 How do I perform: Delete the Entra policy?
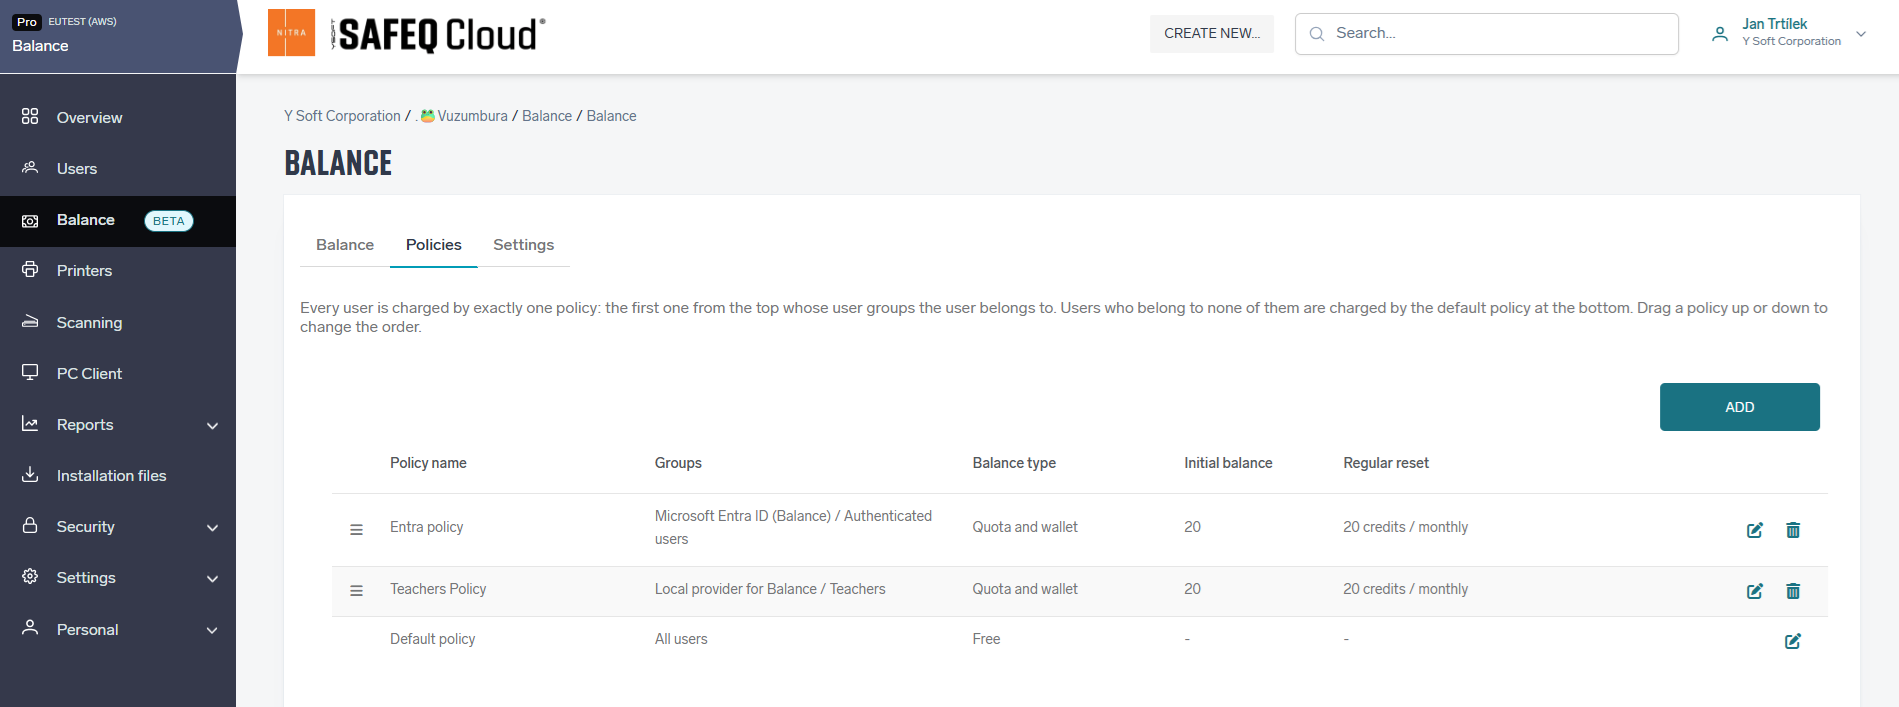[1793, 530]
